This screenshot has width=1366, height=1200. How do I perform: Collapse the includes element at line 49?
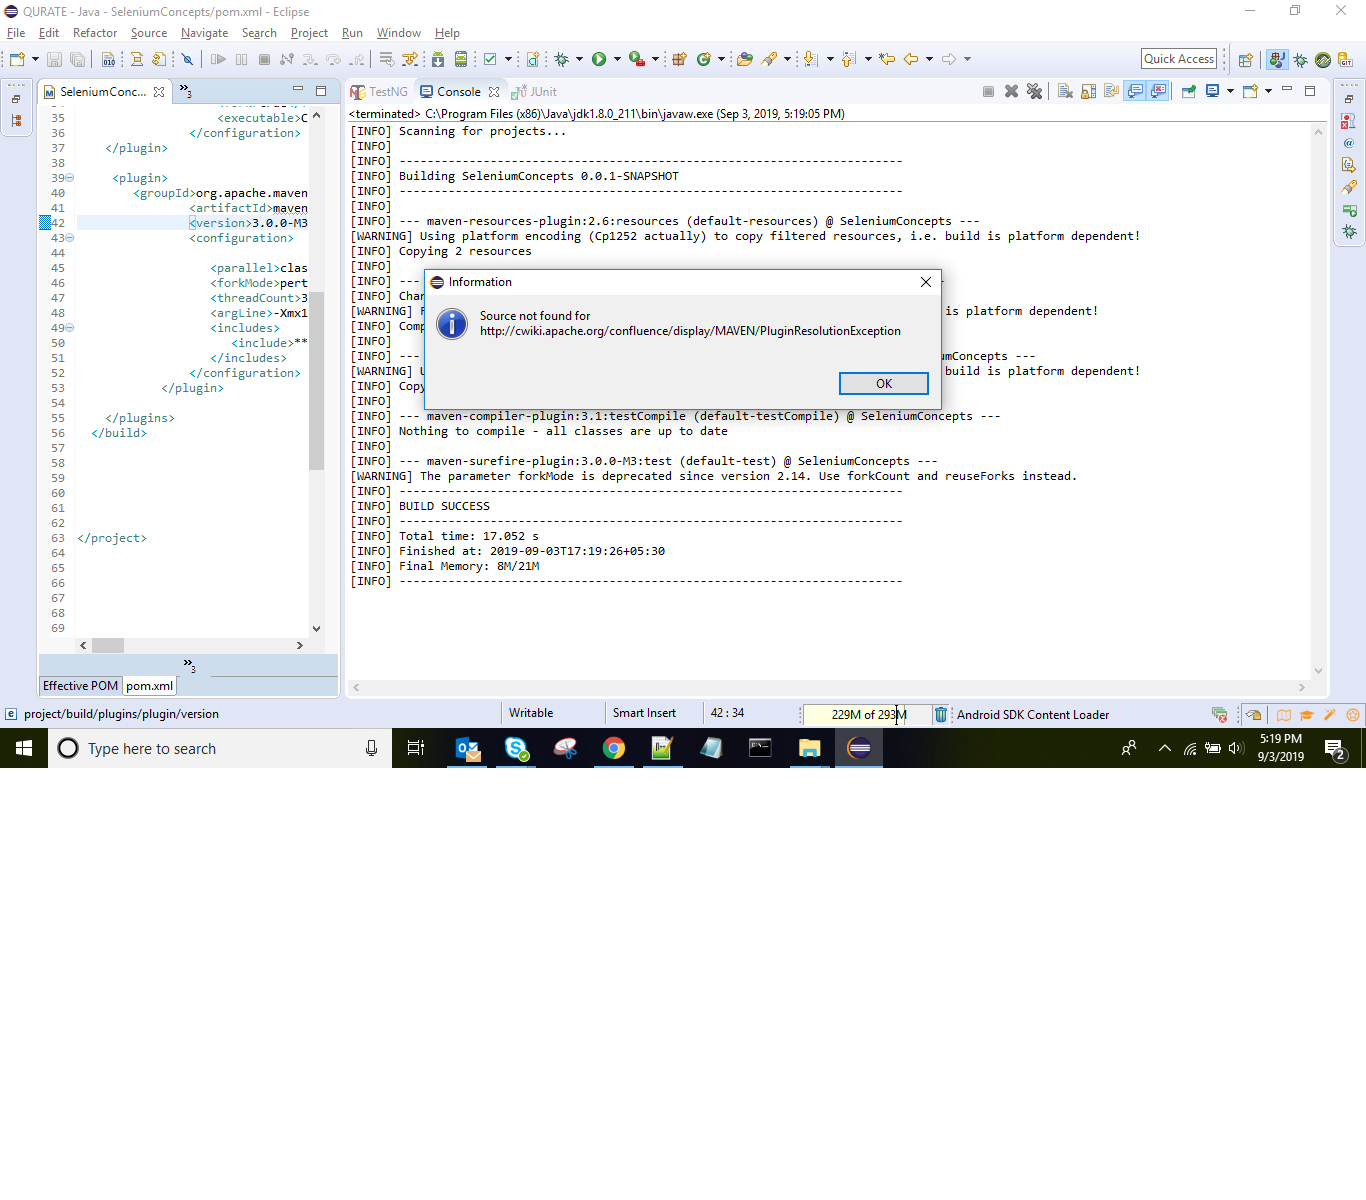69,328
